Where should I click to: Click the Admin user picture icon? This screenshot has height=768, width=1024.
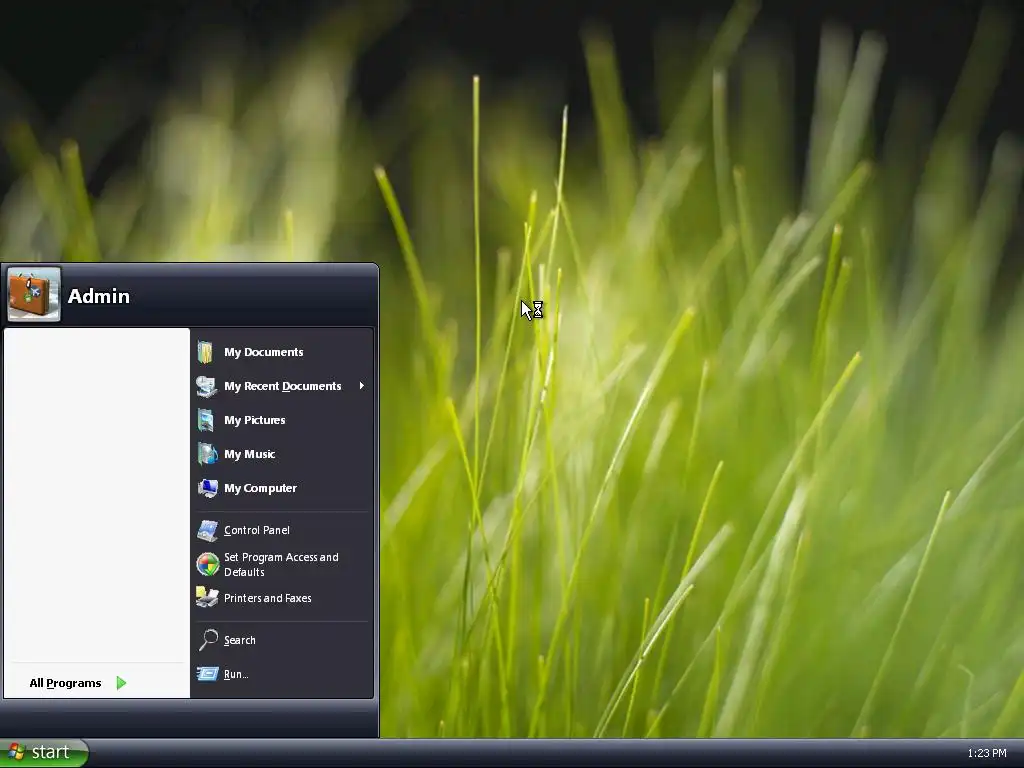click(34, 295)
